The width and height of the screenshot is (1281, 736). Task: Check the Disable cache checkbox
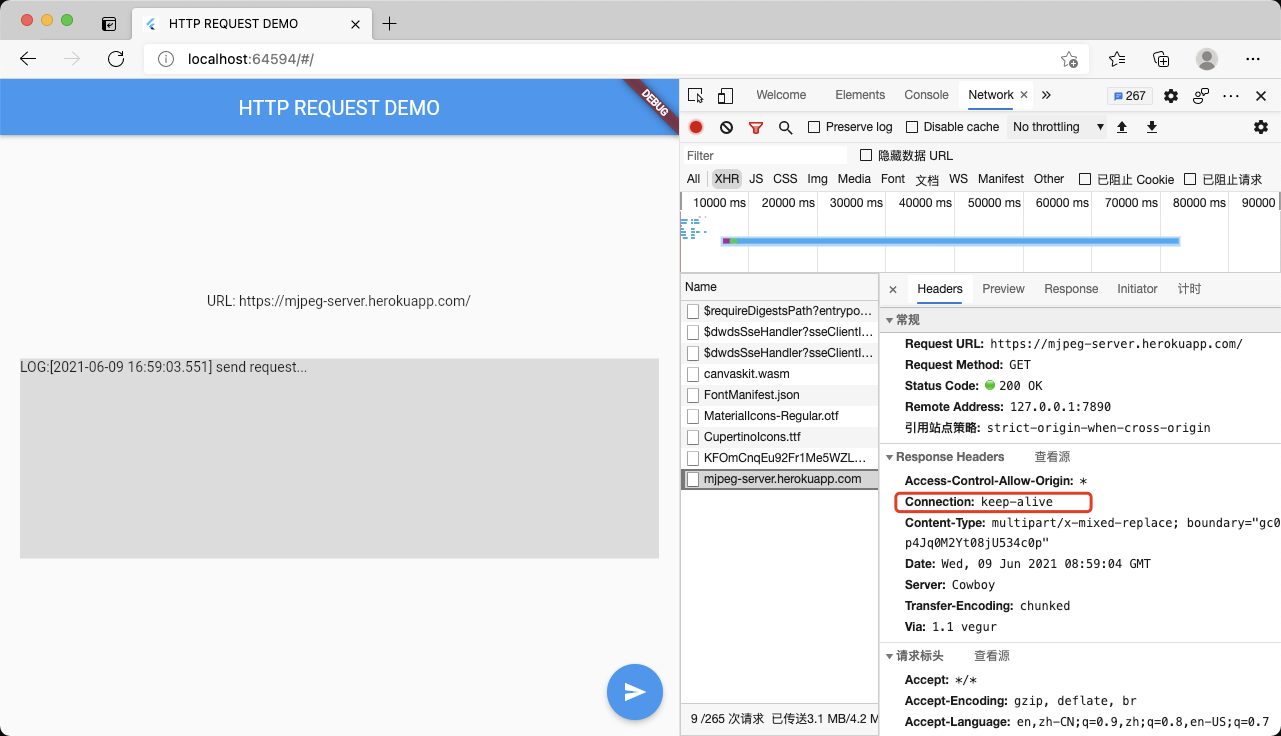click(911, 127)
